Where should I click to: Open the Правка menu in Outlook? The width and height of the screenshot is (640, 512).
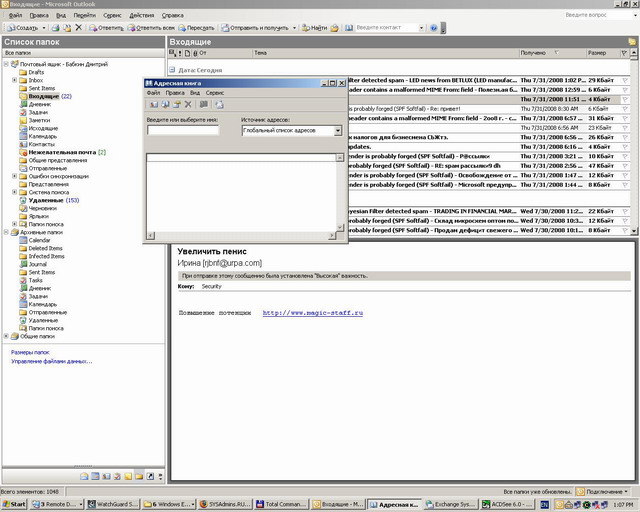click(39, 15)
